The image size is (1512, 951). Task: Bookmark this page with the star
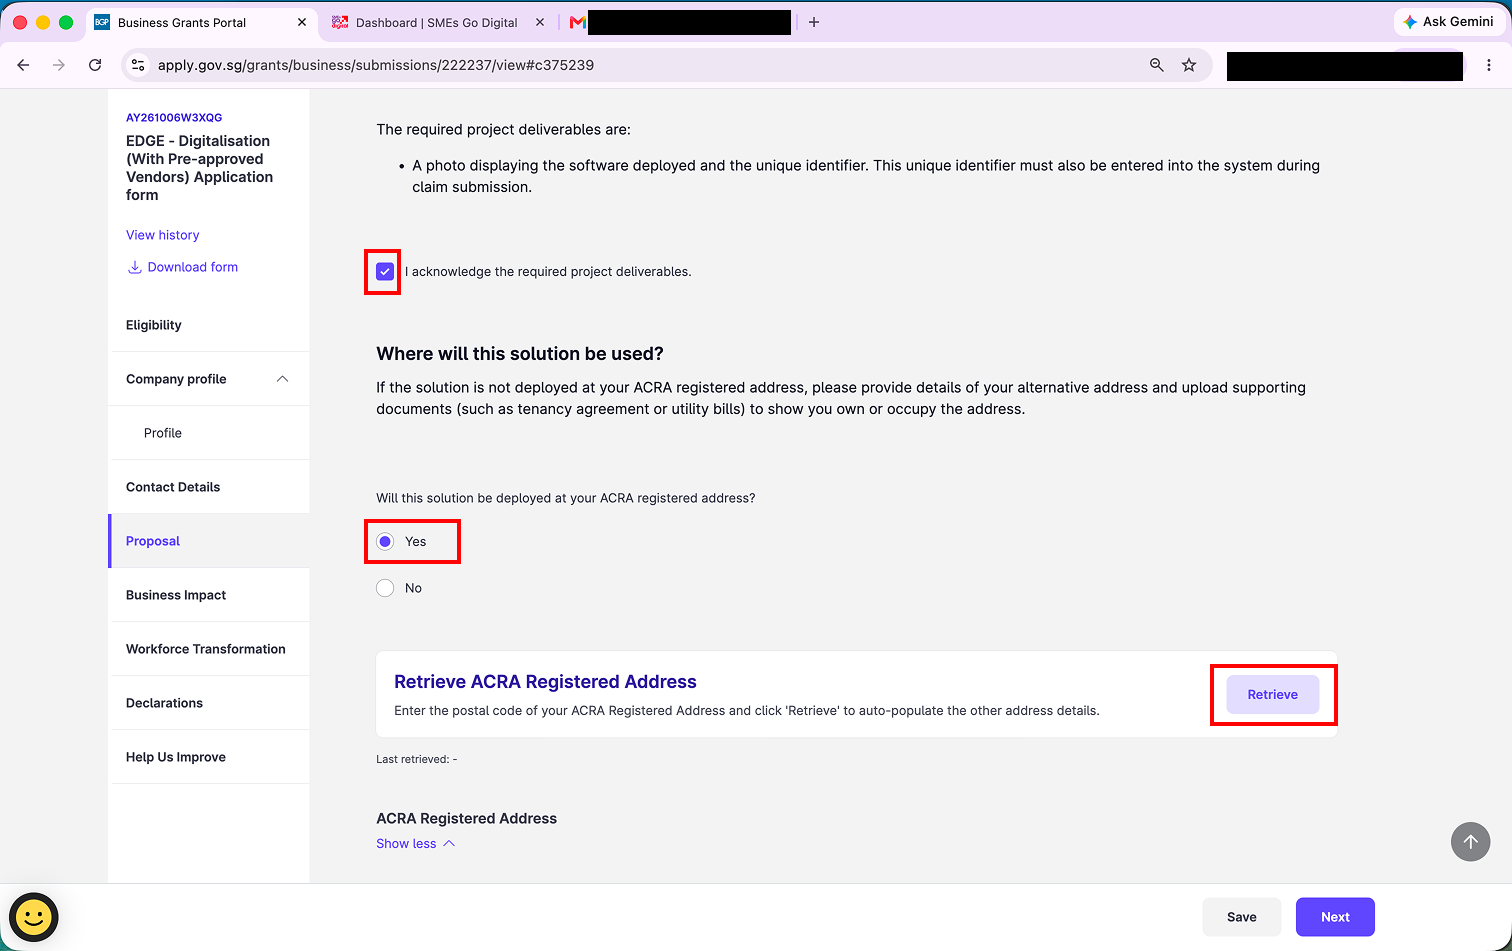(x=1189, y=65)
